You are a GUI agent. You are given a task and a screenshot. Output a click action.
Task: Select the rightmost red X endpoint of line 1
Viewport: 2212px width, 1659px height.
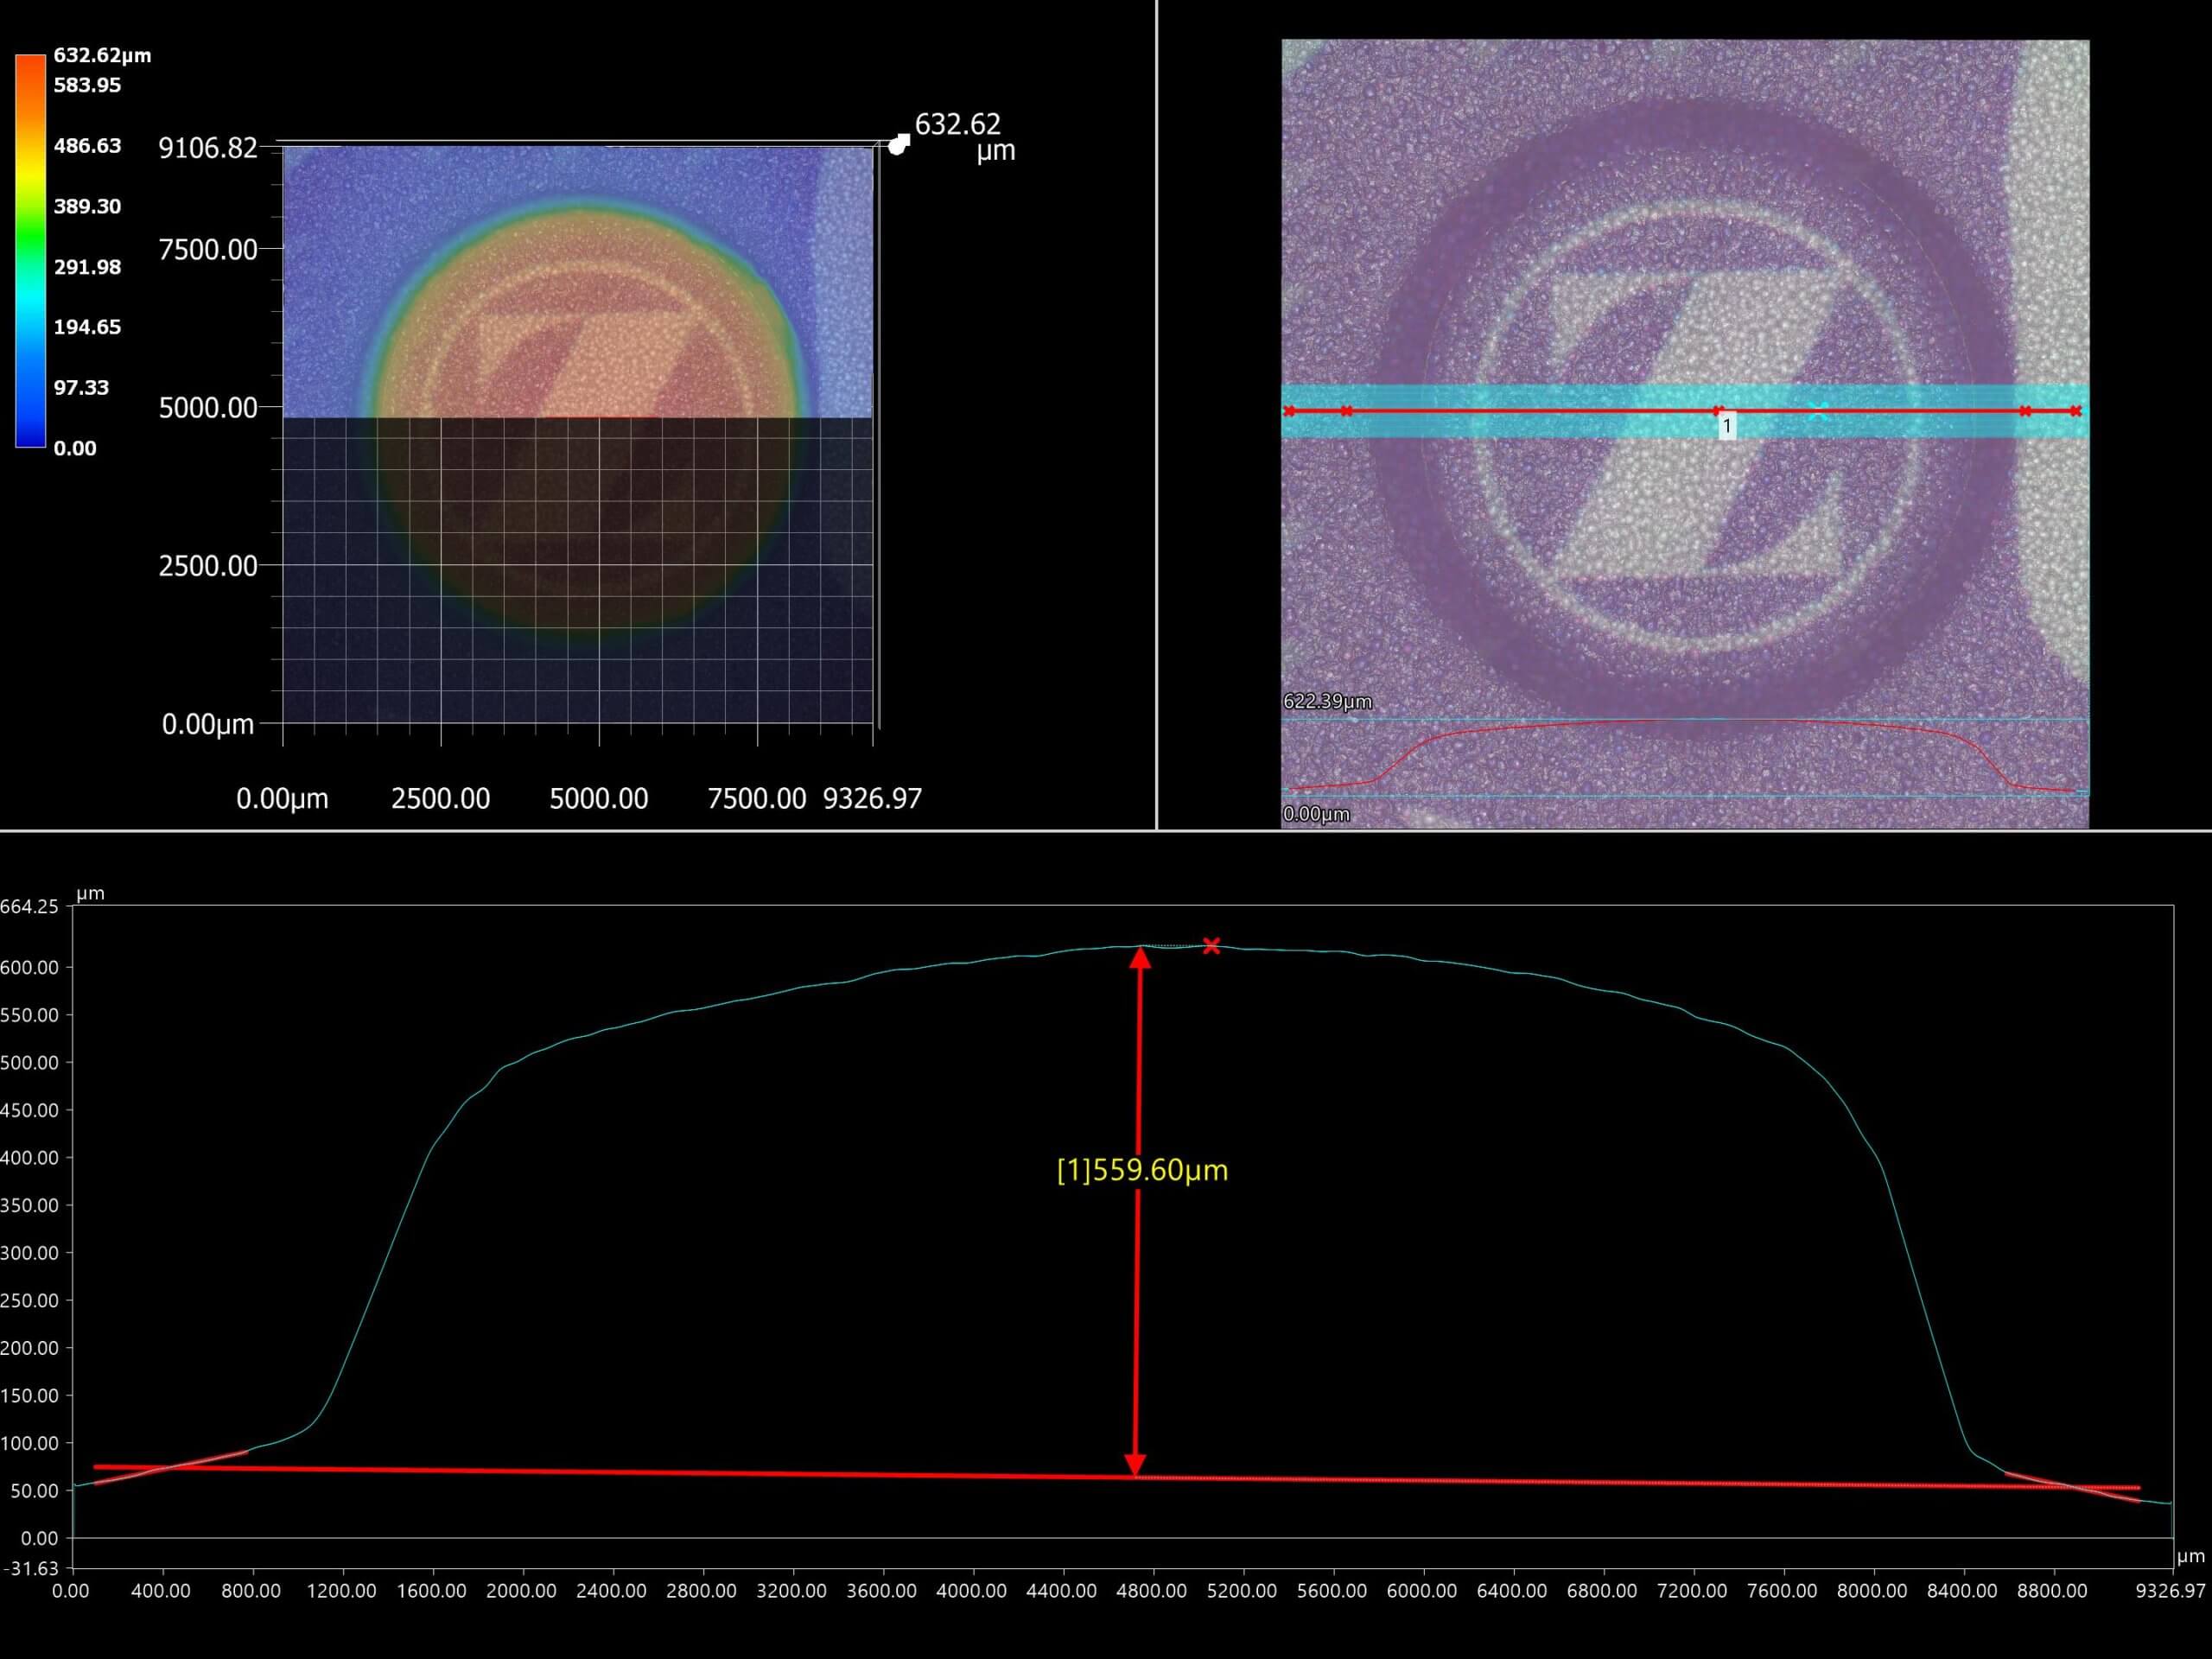pyautogui.click(x=2076, y=410)
